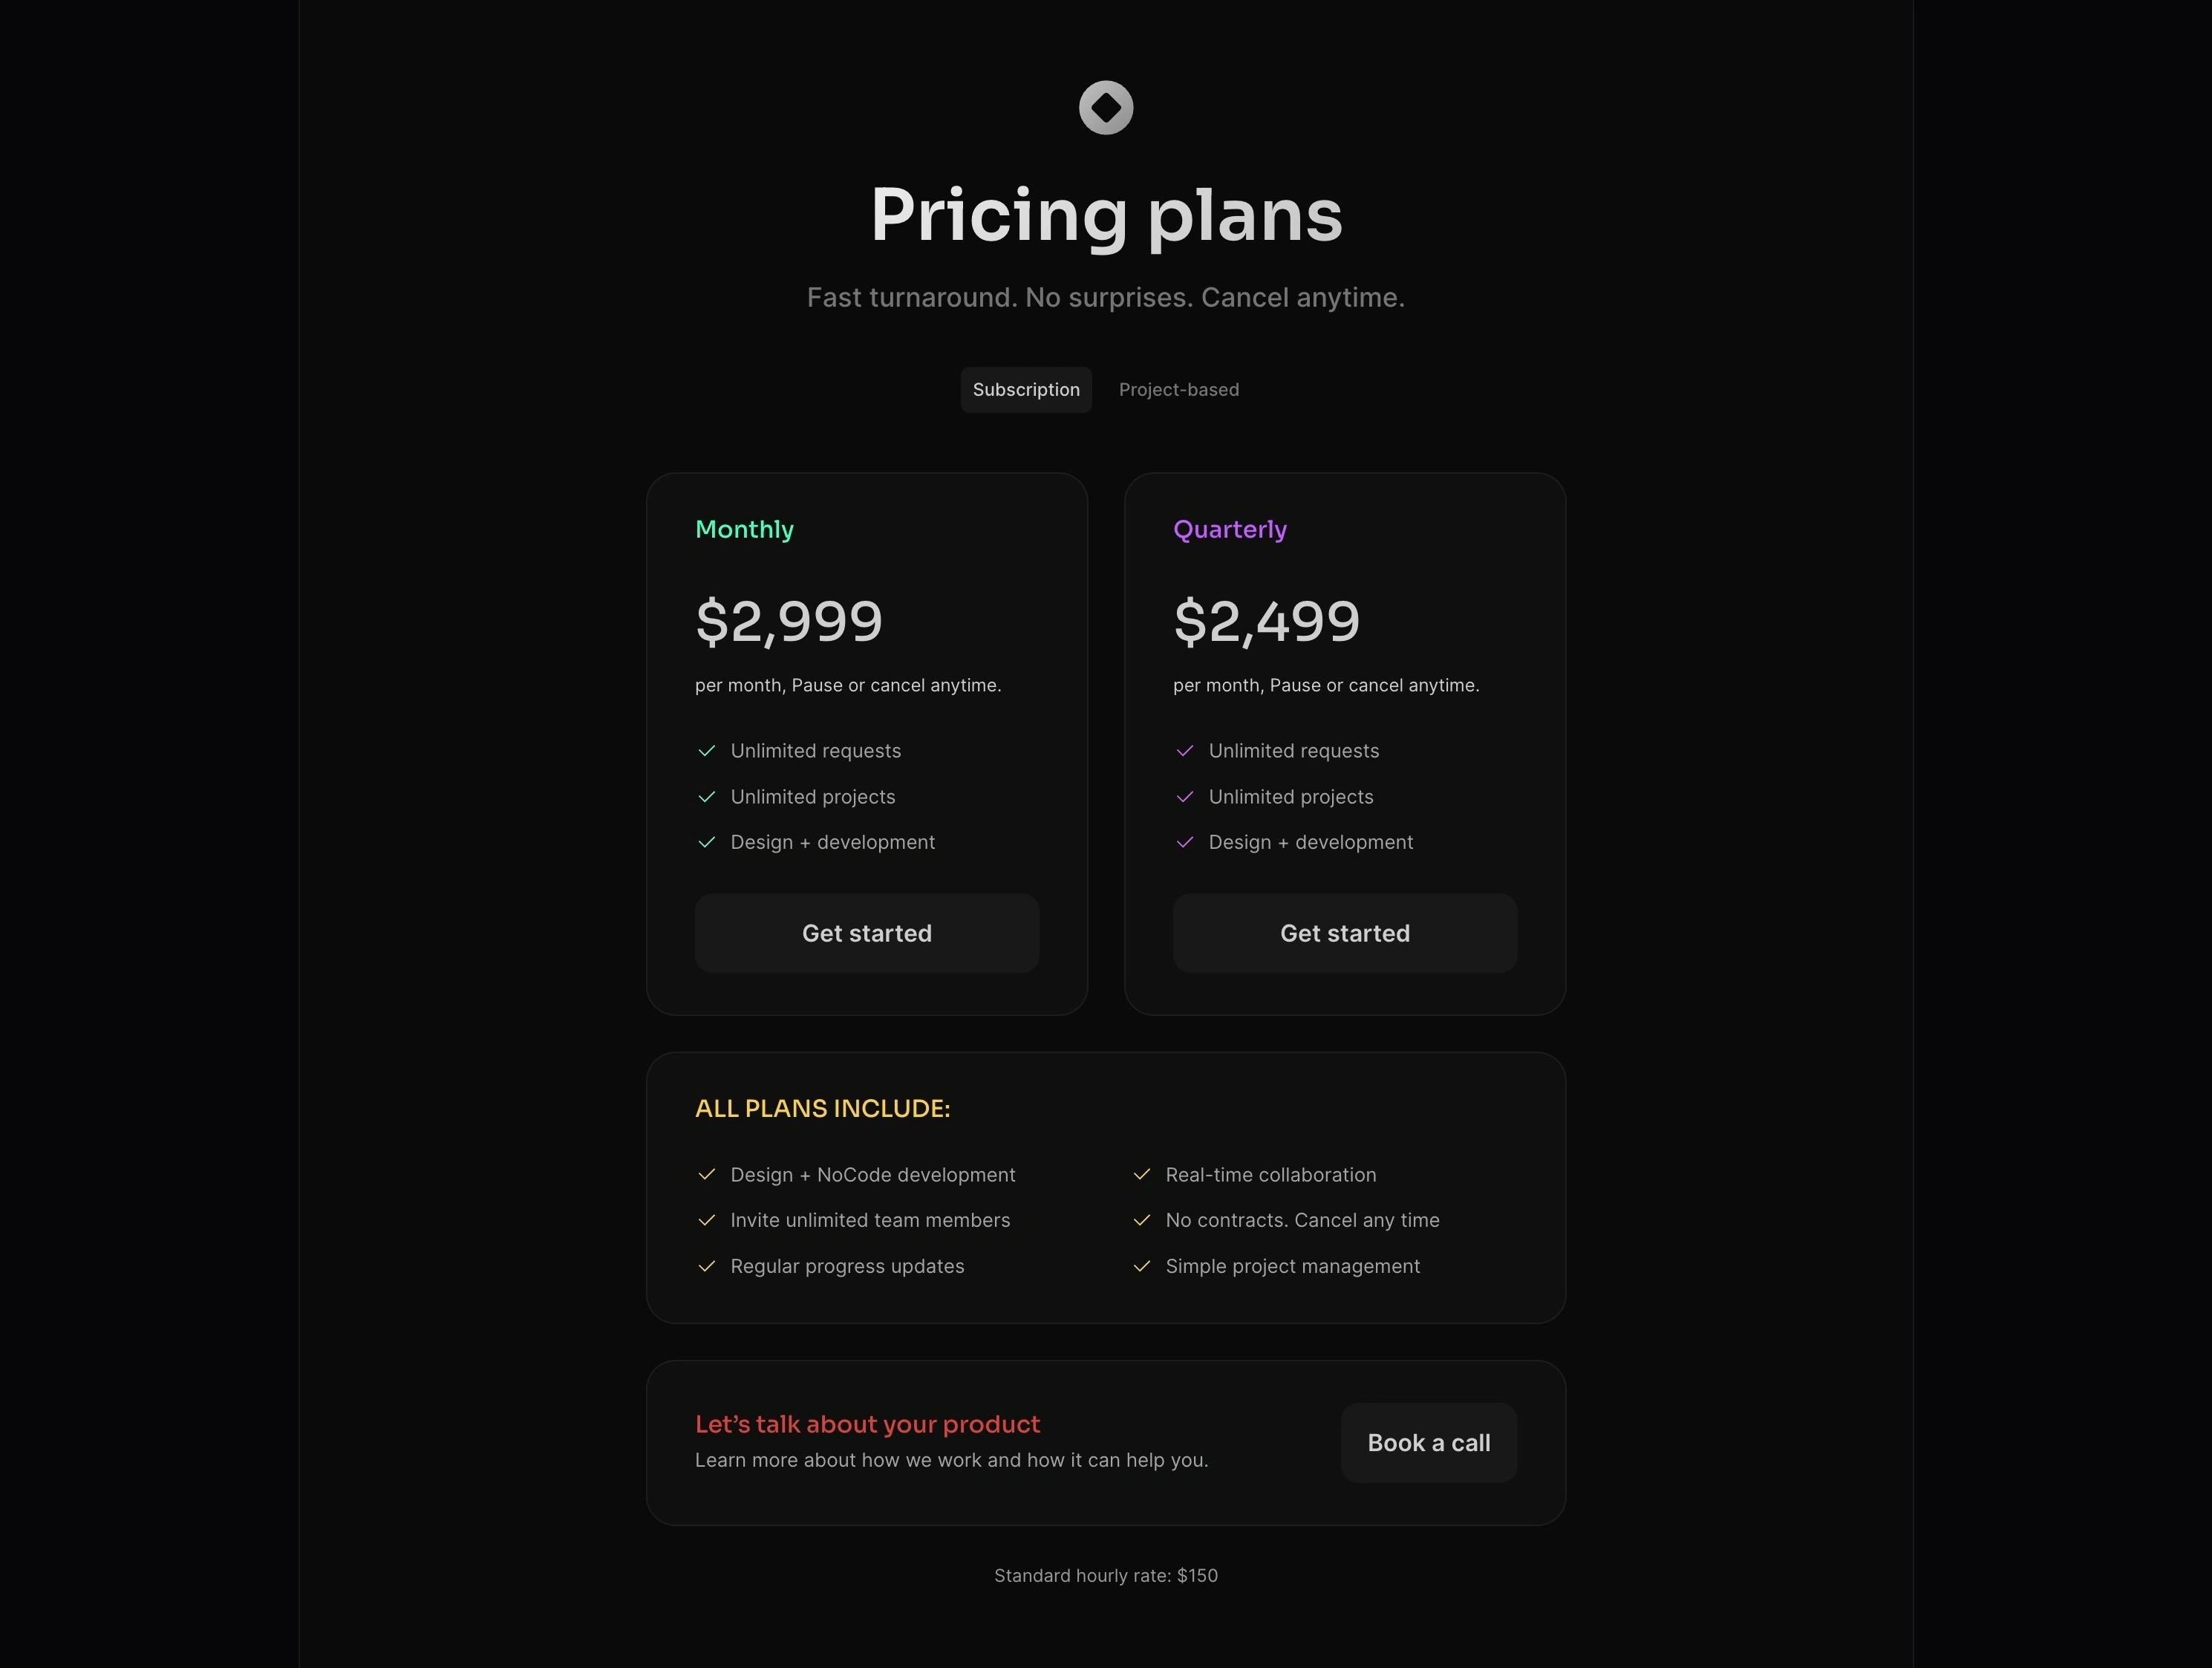
Task: Click purple checkmark beside Quarterly Unlimited requests
Action: click(x=1185, y=751)
